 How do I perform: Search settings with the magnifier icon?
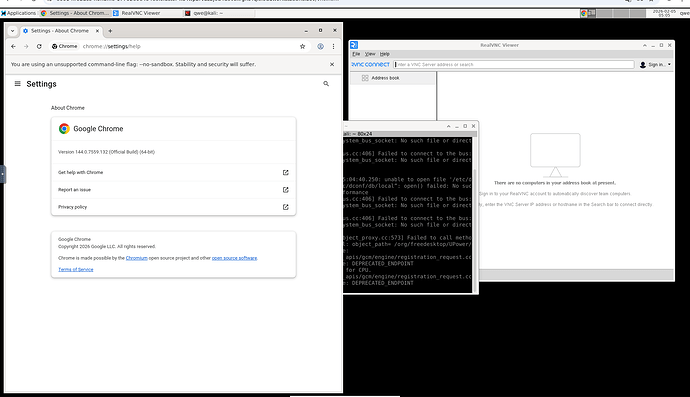pos(326,84)
